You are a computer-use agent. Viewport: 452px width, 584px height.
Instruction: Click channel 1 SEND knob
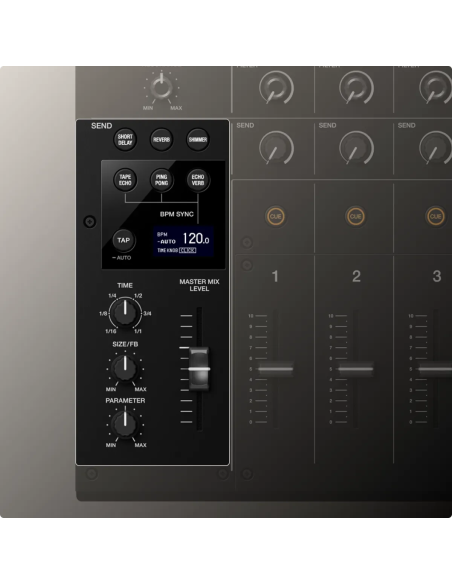point(276,148)
